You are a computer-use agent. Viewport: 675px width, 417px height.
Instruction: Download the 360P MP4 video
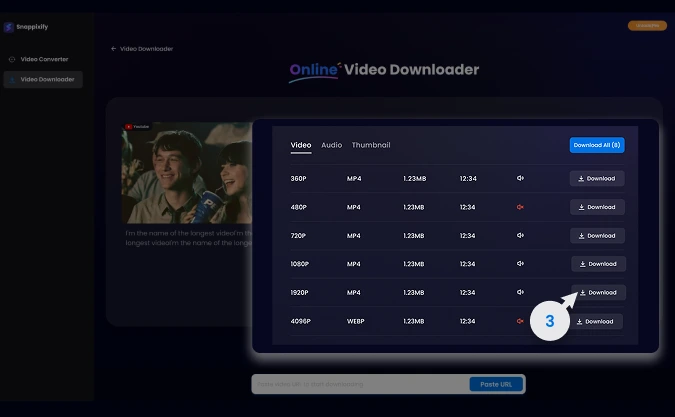pyautogui.click(x=597, y=179)
